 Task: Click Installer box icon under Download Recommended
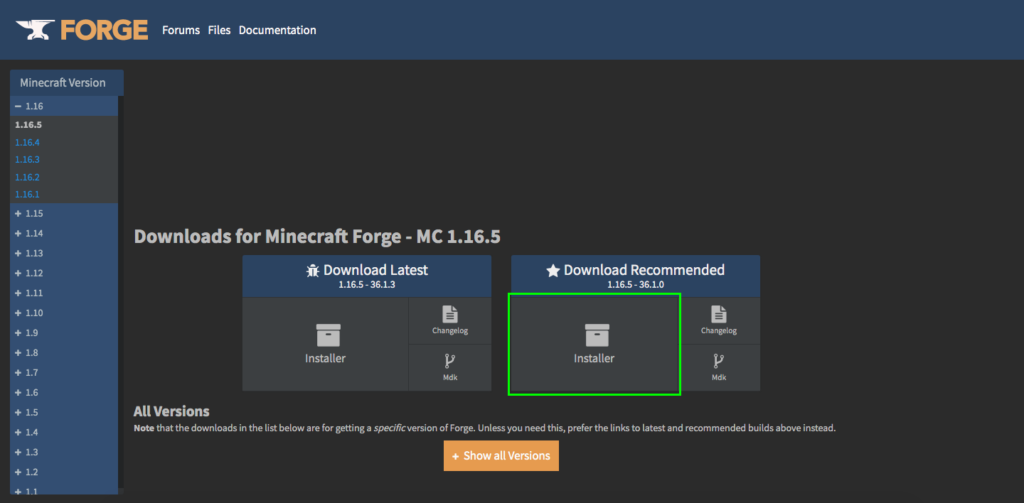tap(594, 335)
